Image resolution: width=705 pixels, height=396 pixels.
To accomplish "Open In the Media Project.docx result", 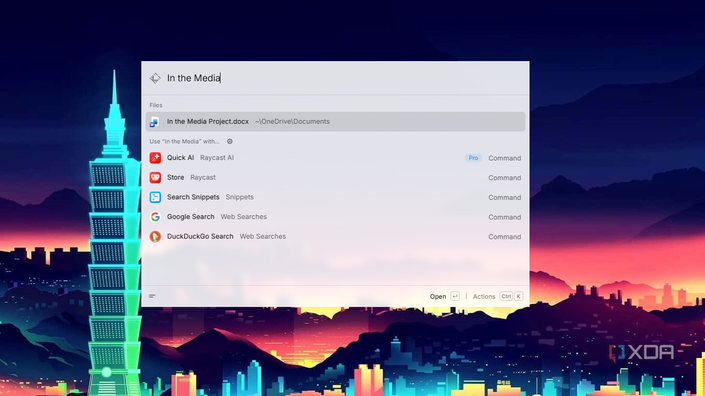I will pyautogui.click(x=335, y=122).
